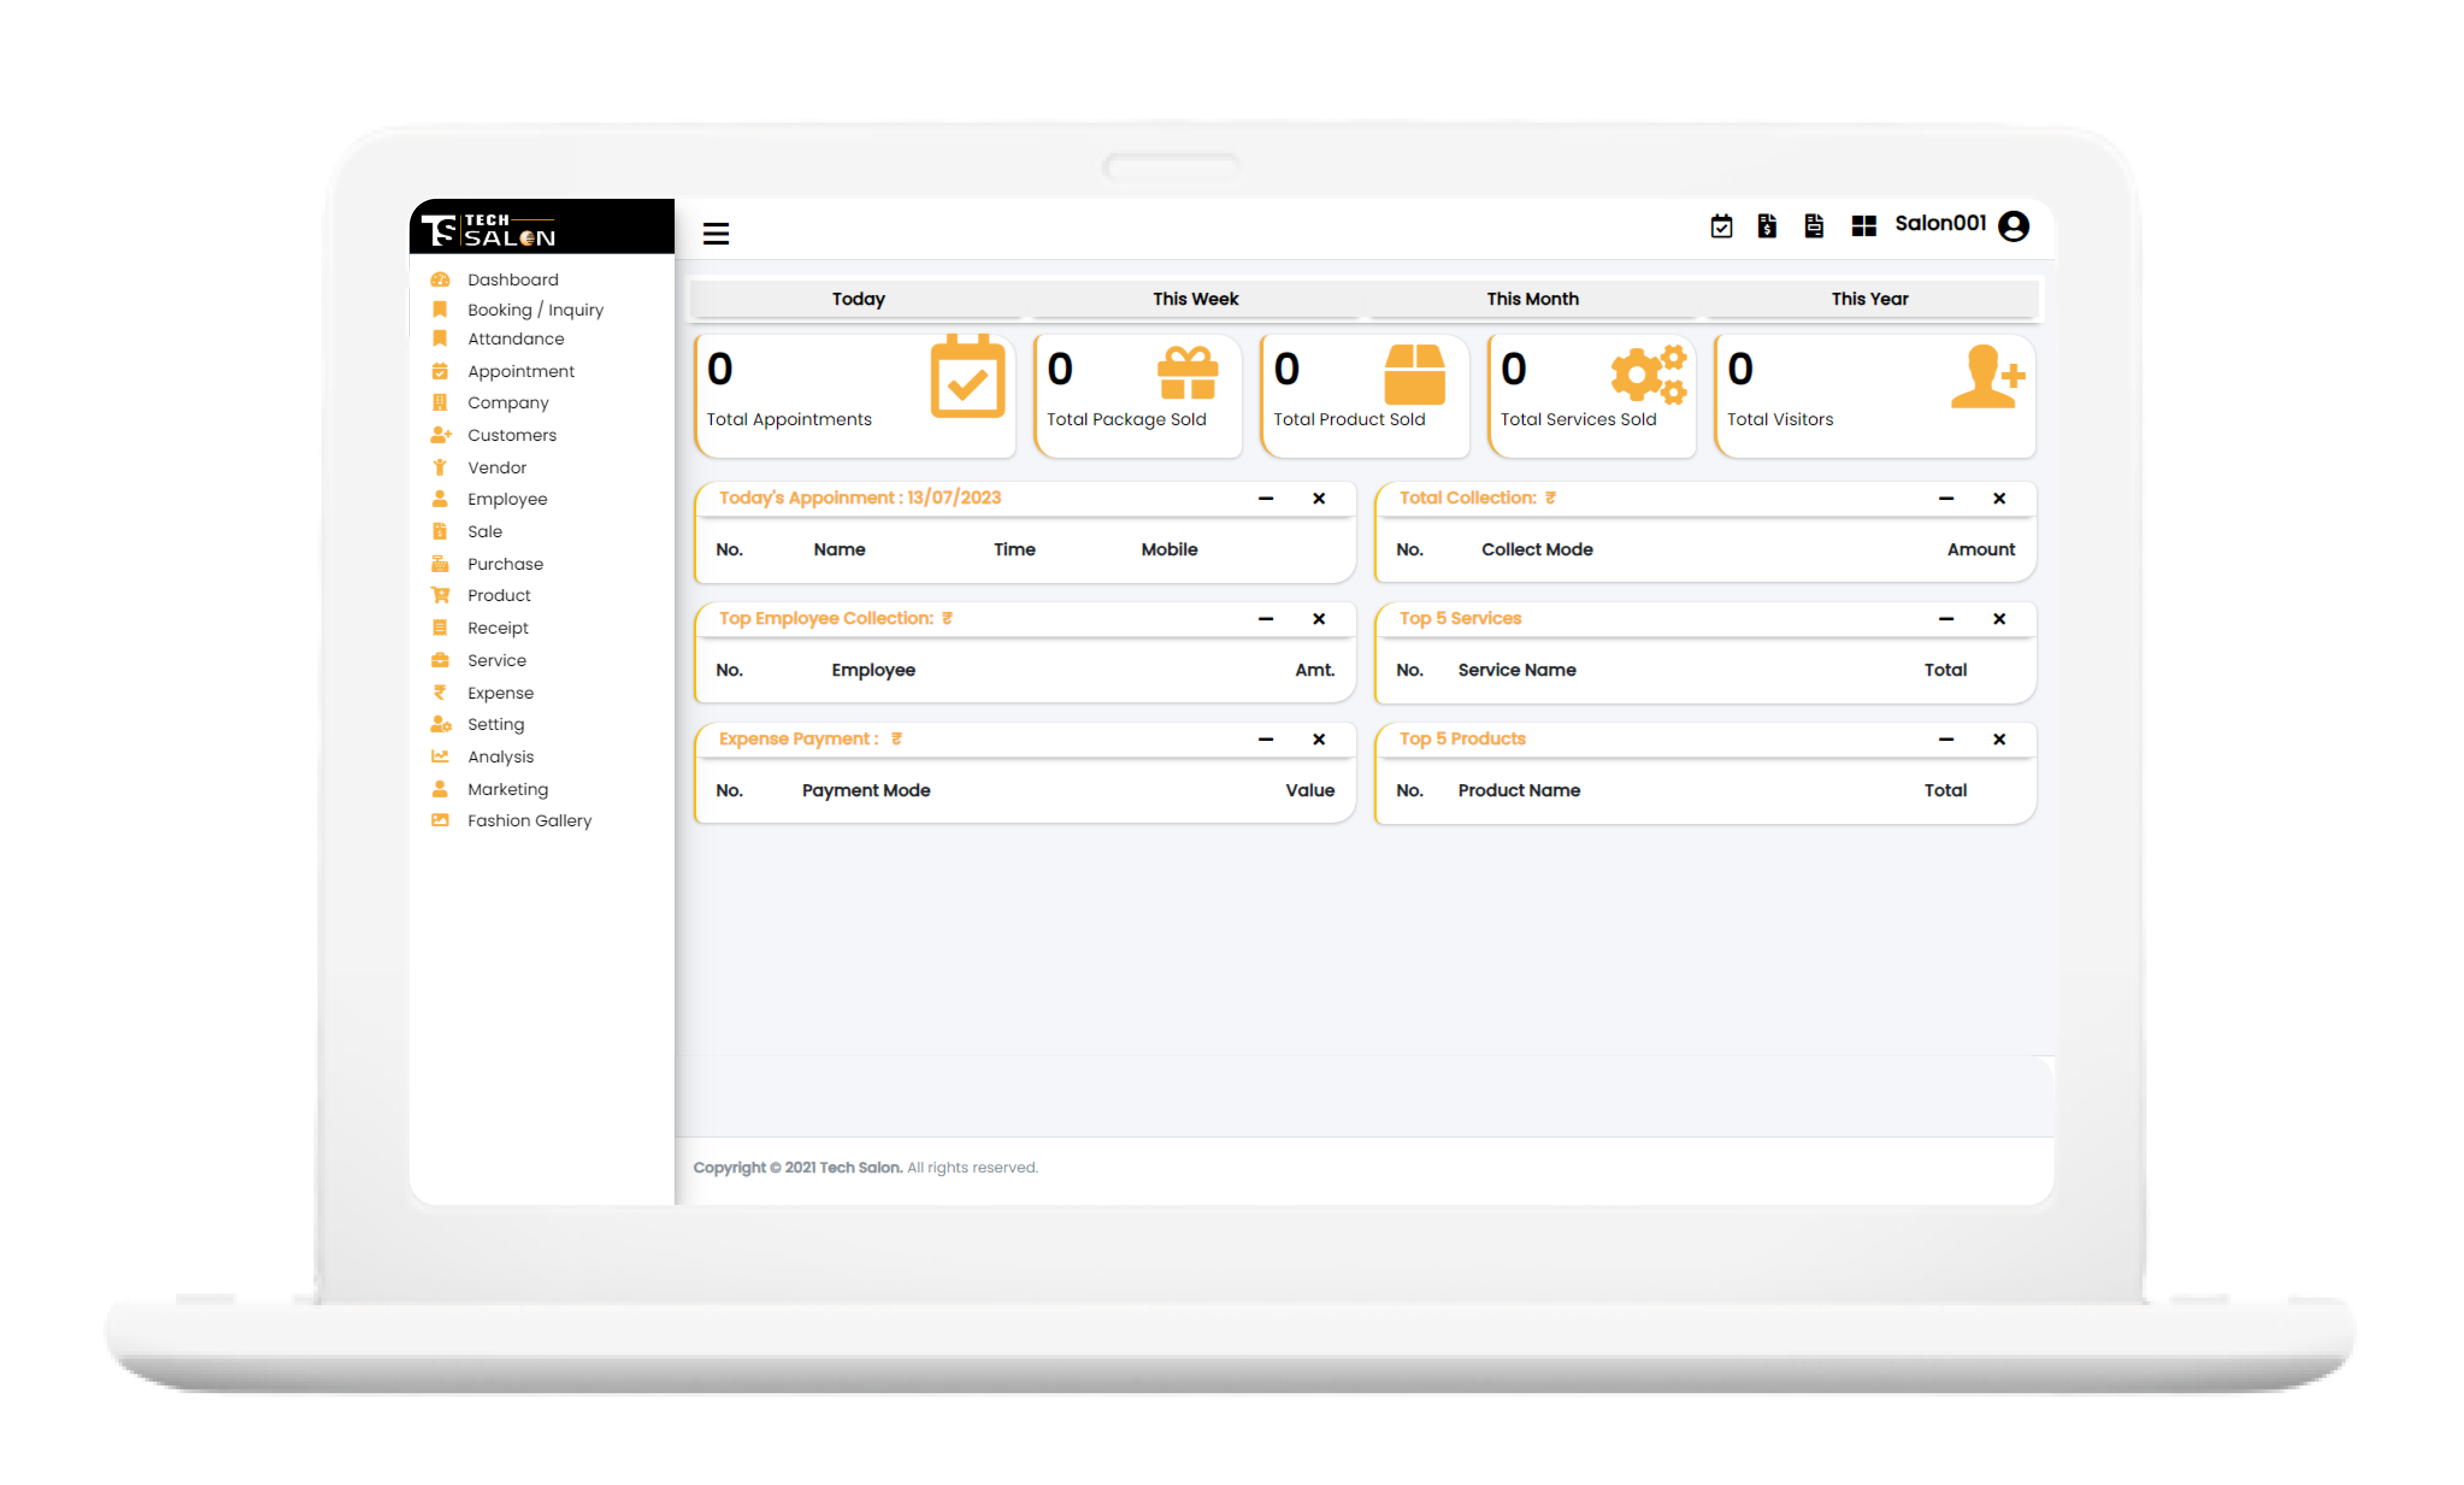The width and height of the screenshot is (2464, 1485).
Task: Open the Total Product Sold card
Action: (x=1365, y=396)
